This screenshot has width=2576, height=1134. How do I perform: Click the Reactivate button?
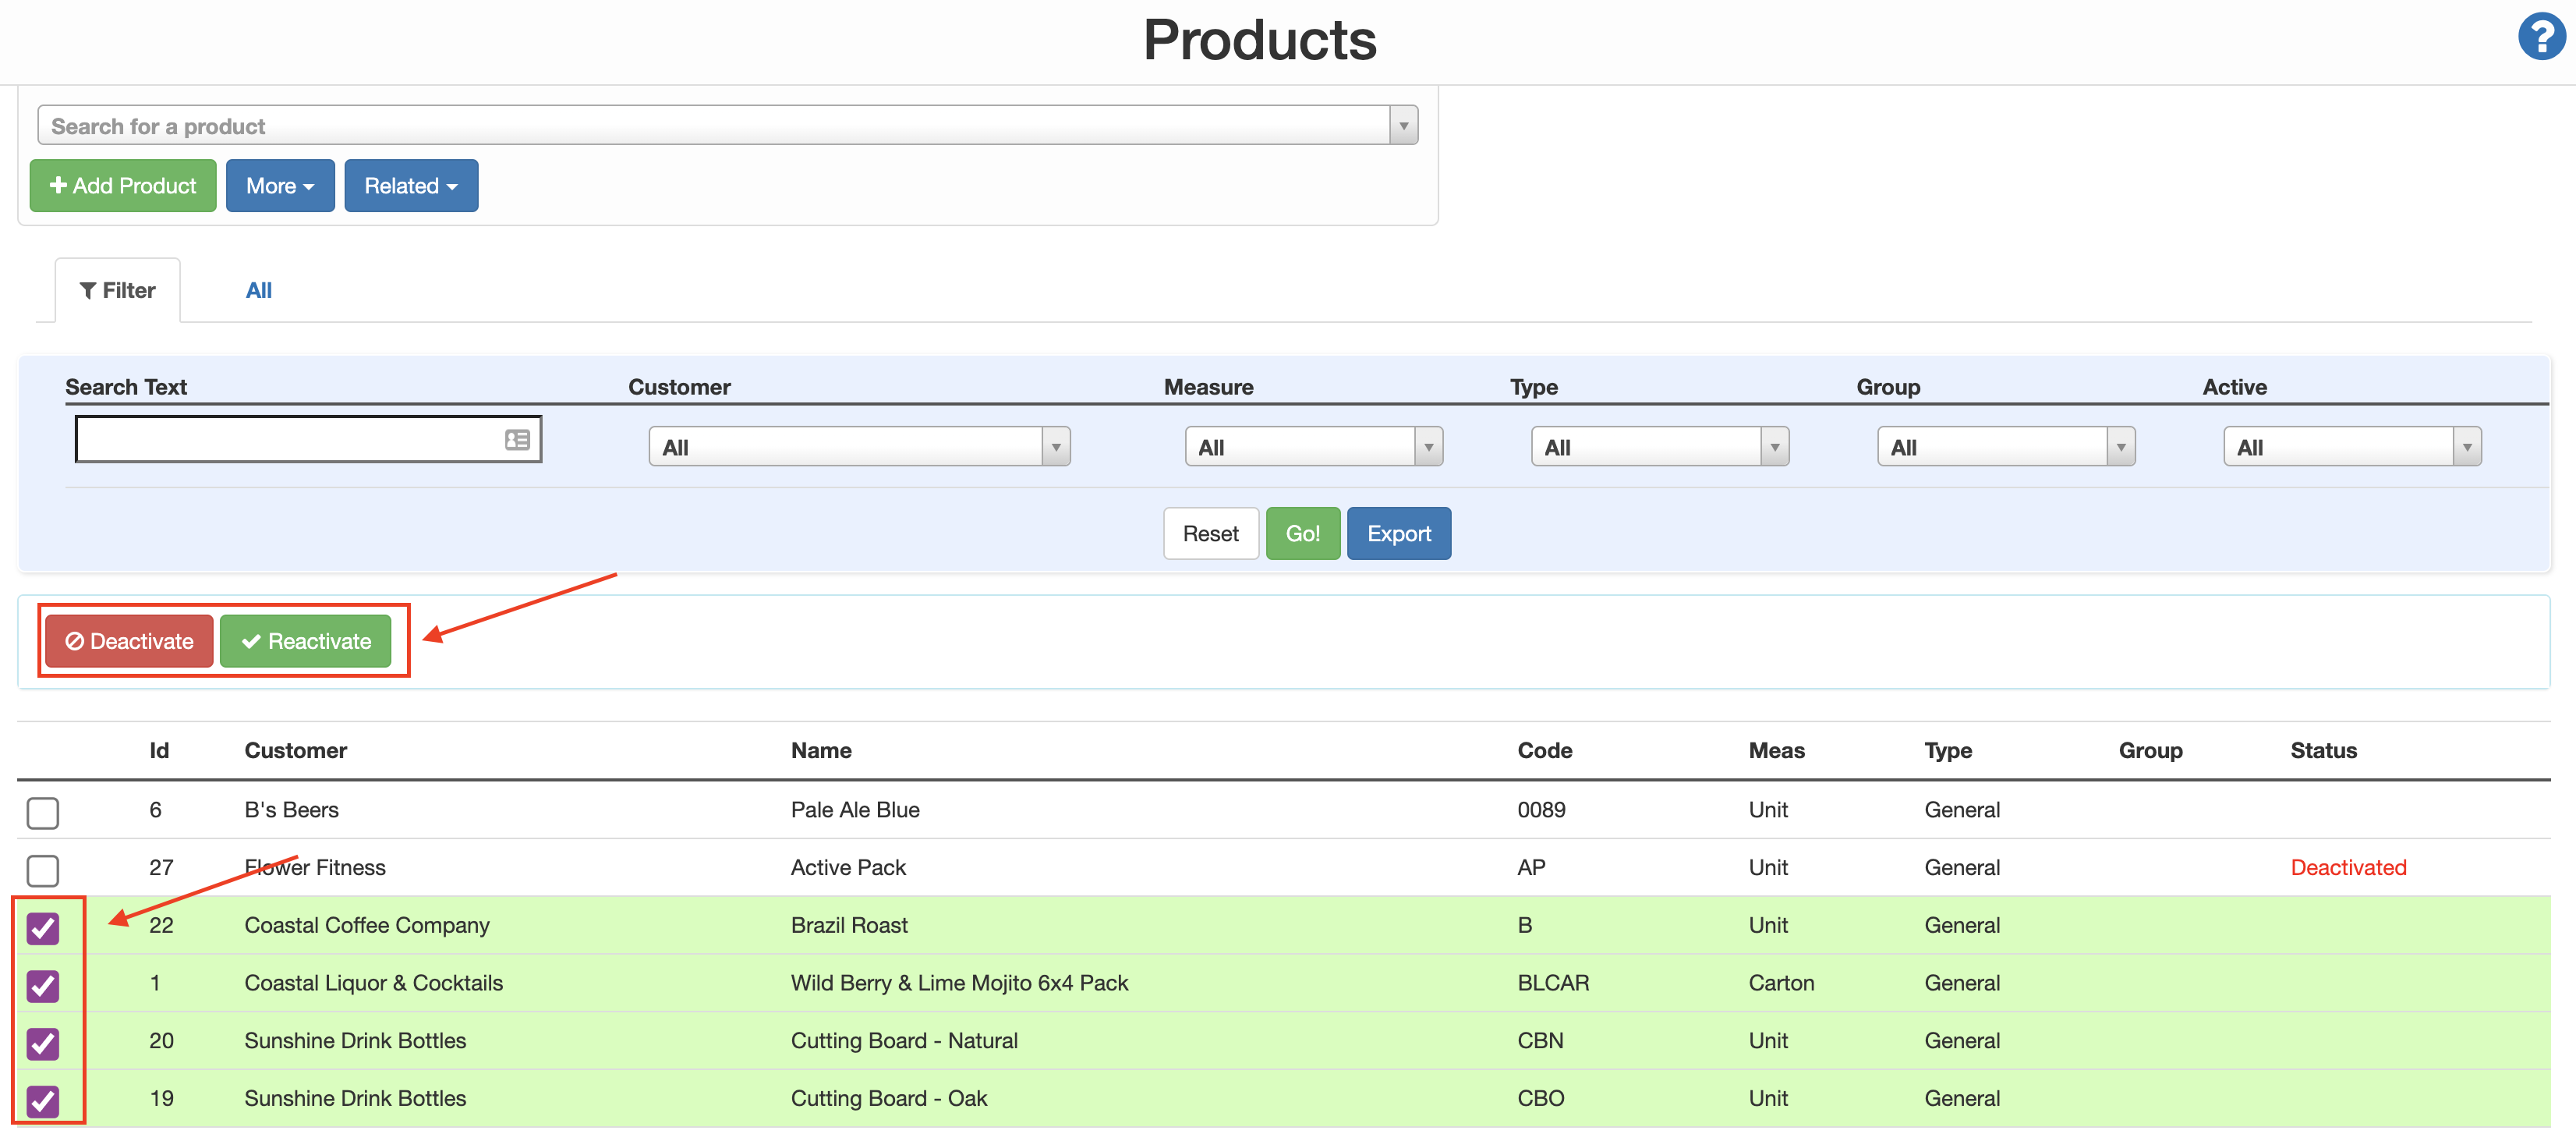[305, 641]
